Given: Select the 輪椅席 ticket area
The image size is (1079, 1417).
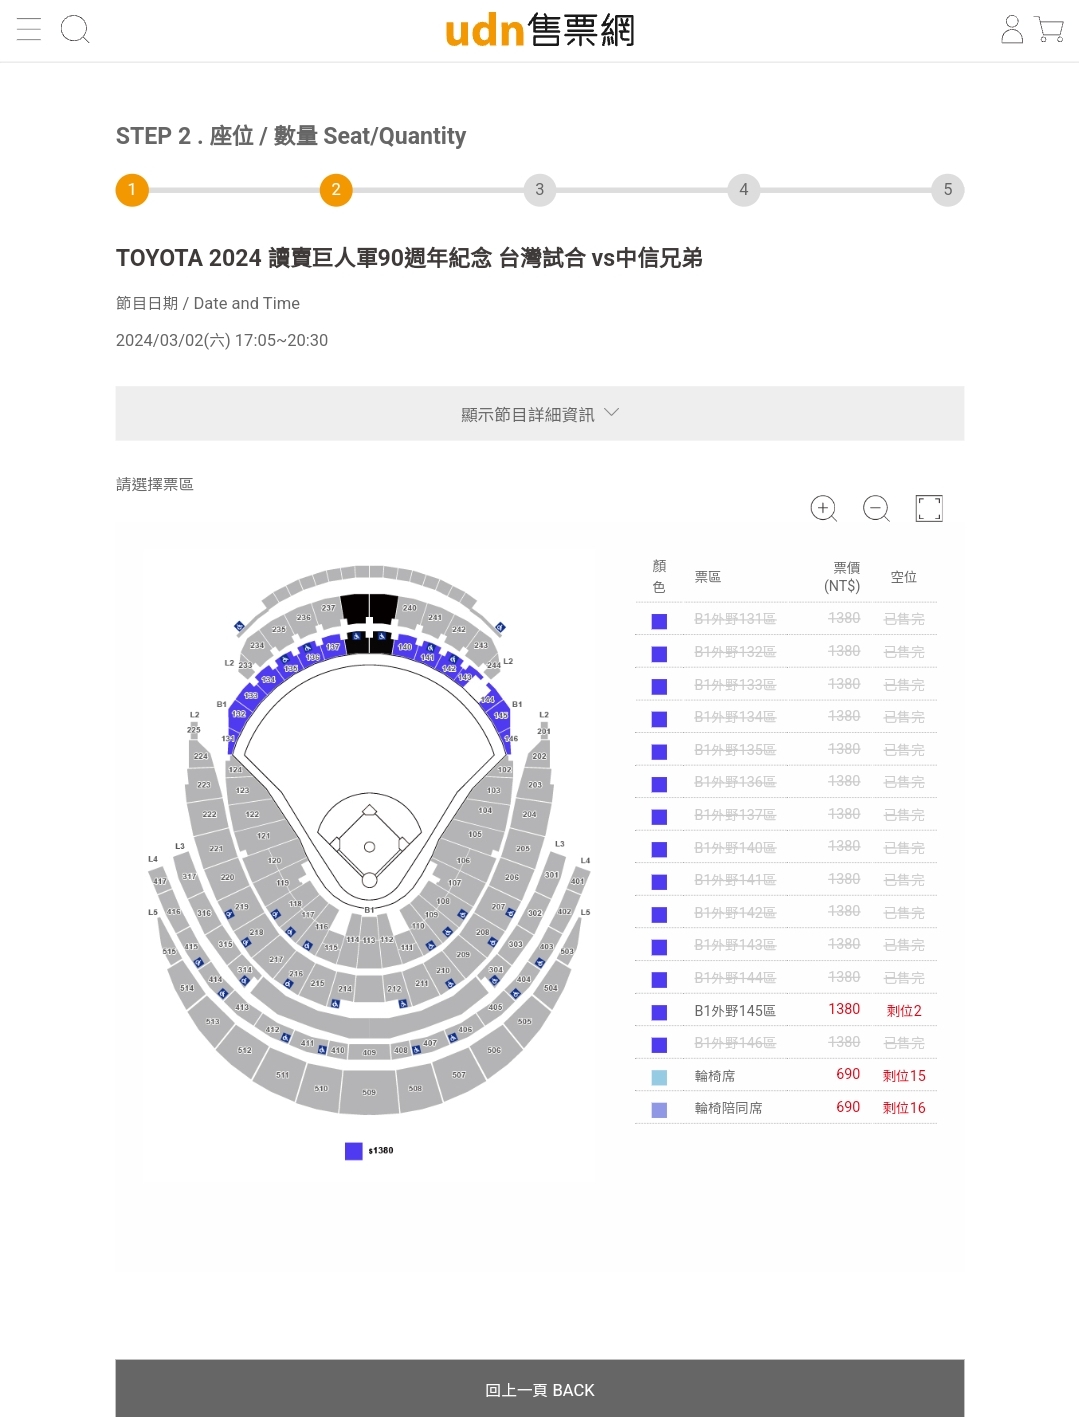Looking at the screenshot, I should pos(786,1076).
